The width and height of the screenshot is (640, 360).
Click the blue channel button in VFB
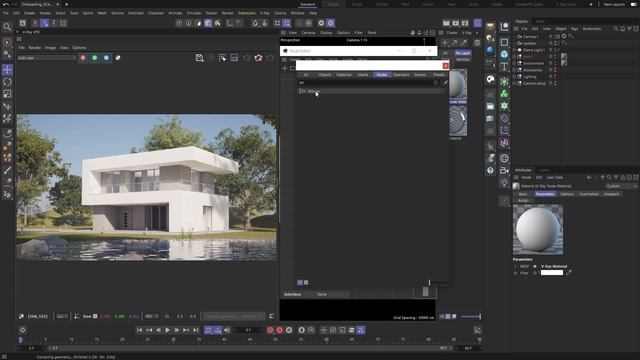[x=107, y=58]
